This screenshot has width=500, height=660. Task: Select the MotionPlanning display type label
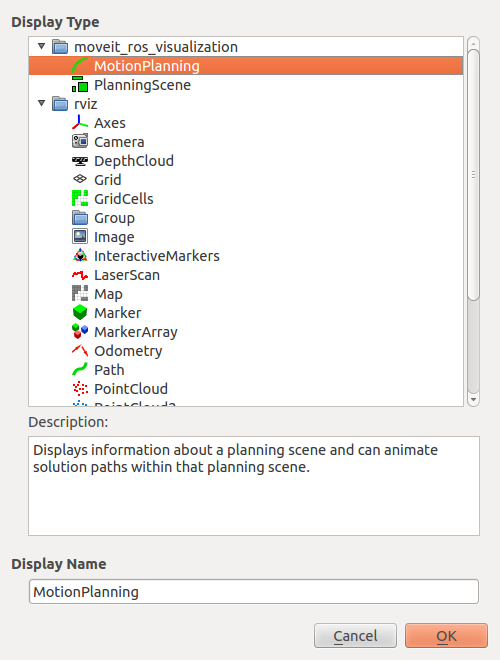tap(147, 66)
